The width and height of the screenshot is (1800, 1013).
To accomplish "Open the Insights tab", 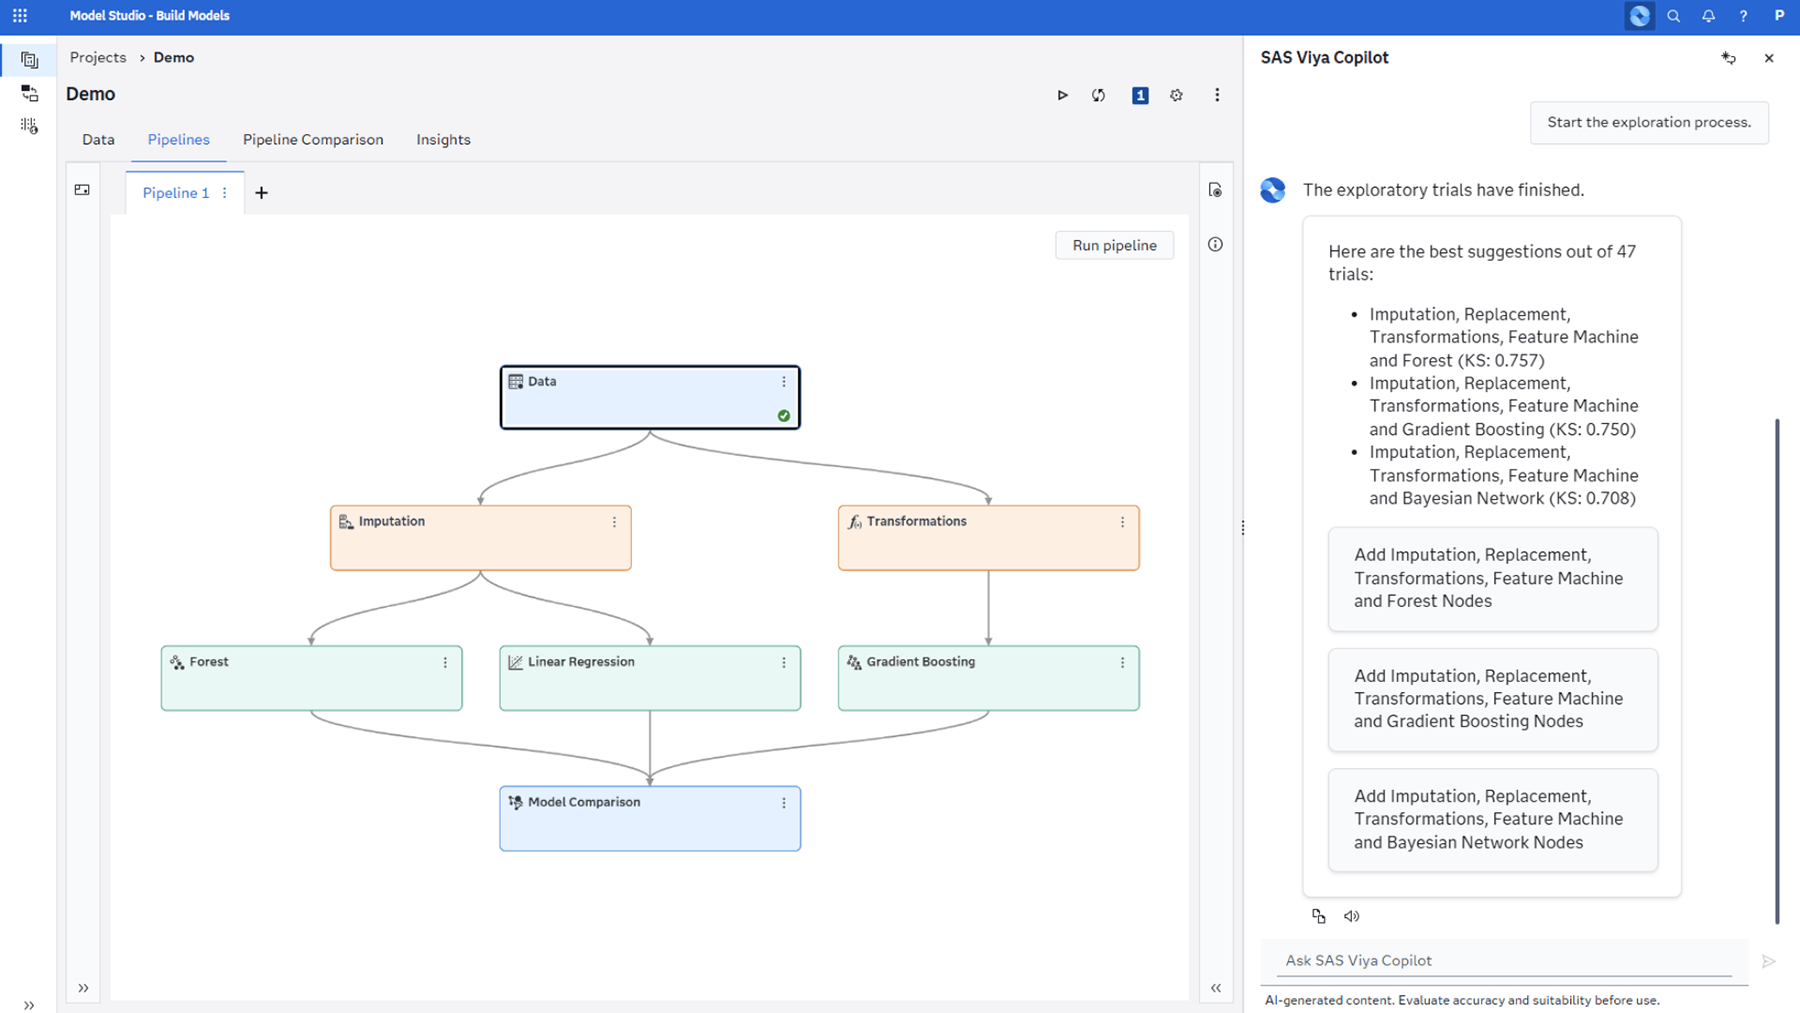I will (443, 139).
